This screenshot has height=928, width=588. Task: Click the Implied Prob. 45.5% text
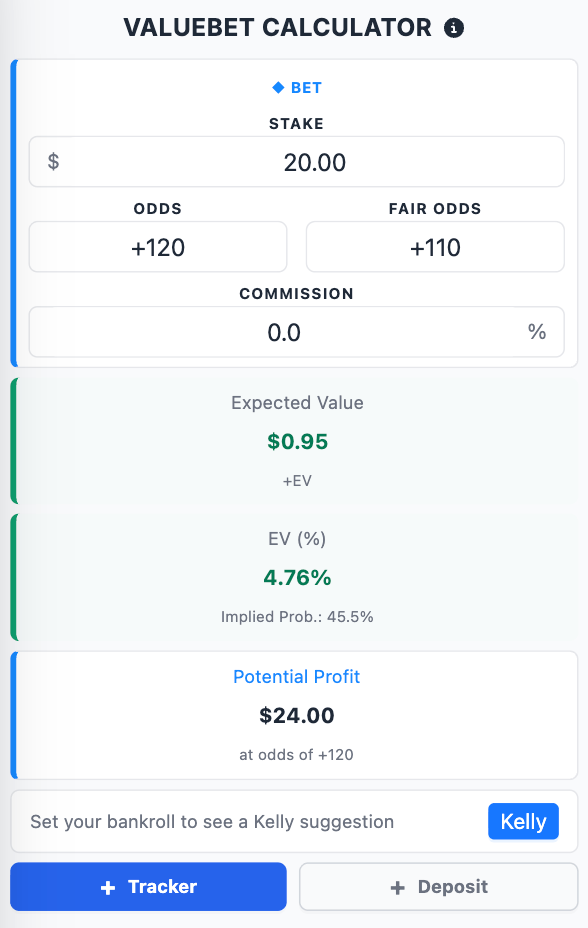(297, 617)
